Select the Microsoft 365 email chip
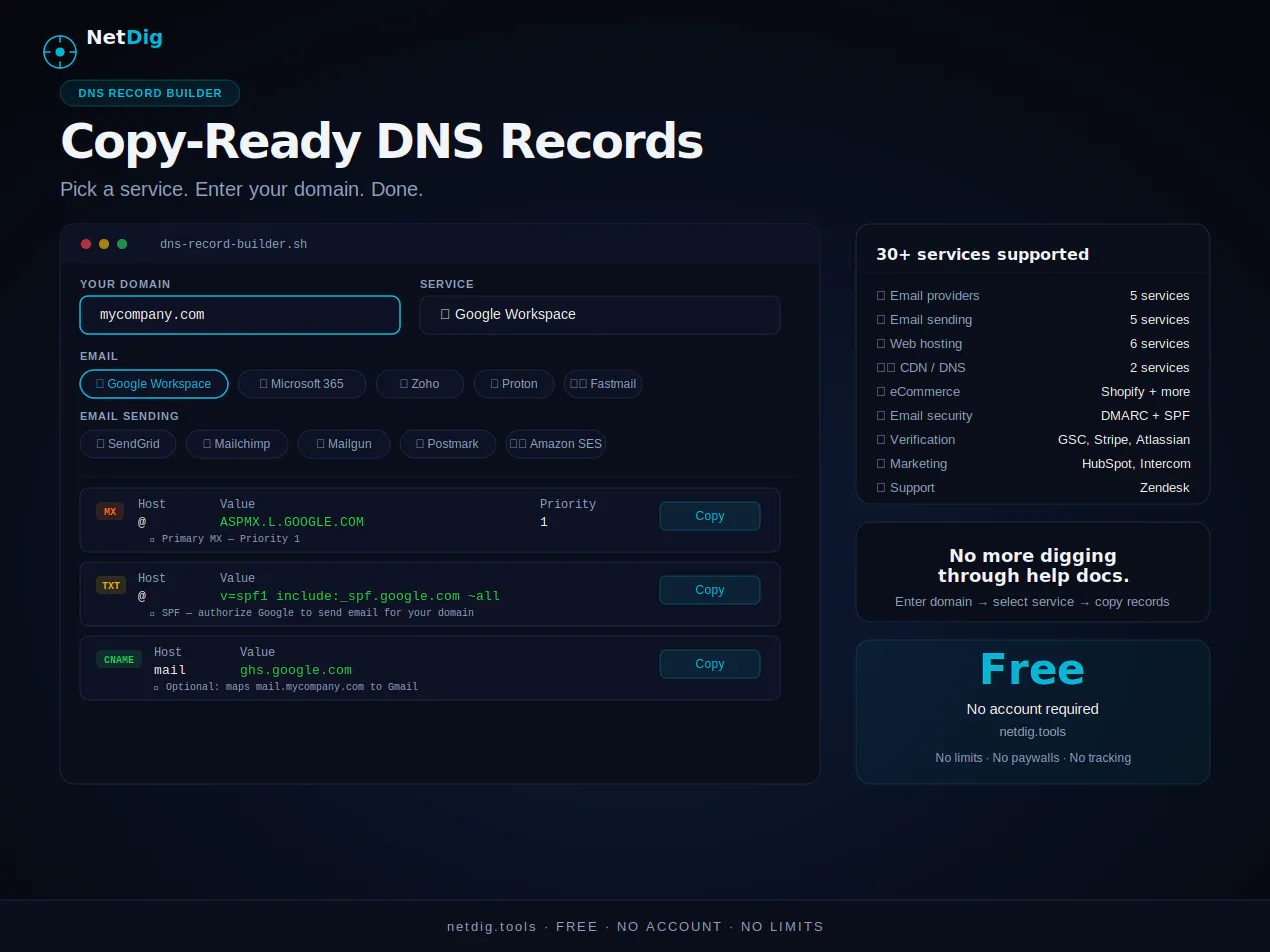 pyautogui.click(x=302, y=384)
